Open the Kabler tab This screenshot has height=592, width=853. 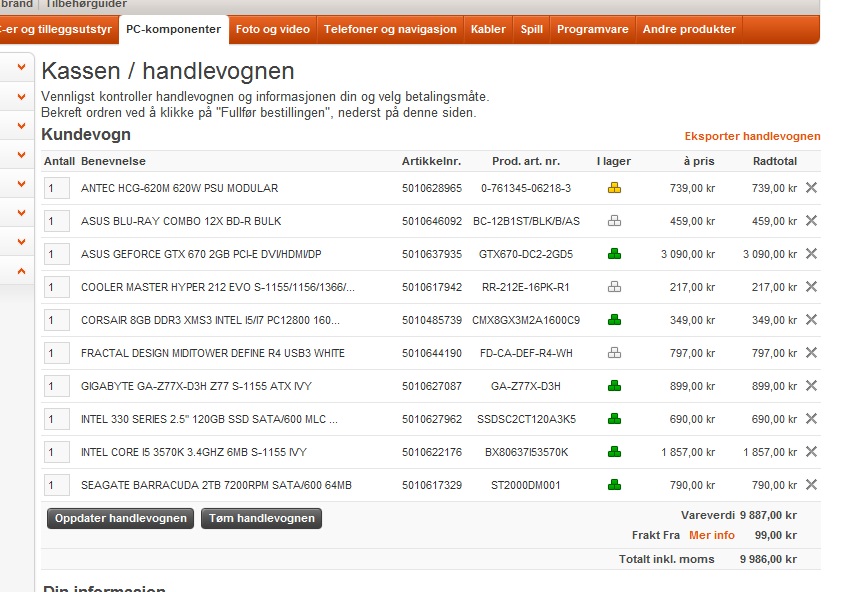pyautogui.click(x=488, y=29)
